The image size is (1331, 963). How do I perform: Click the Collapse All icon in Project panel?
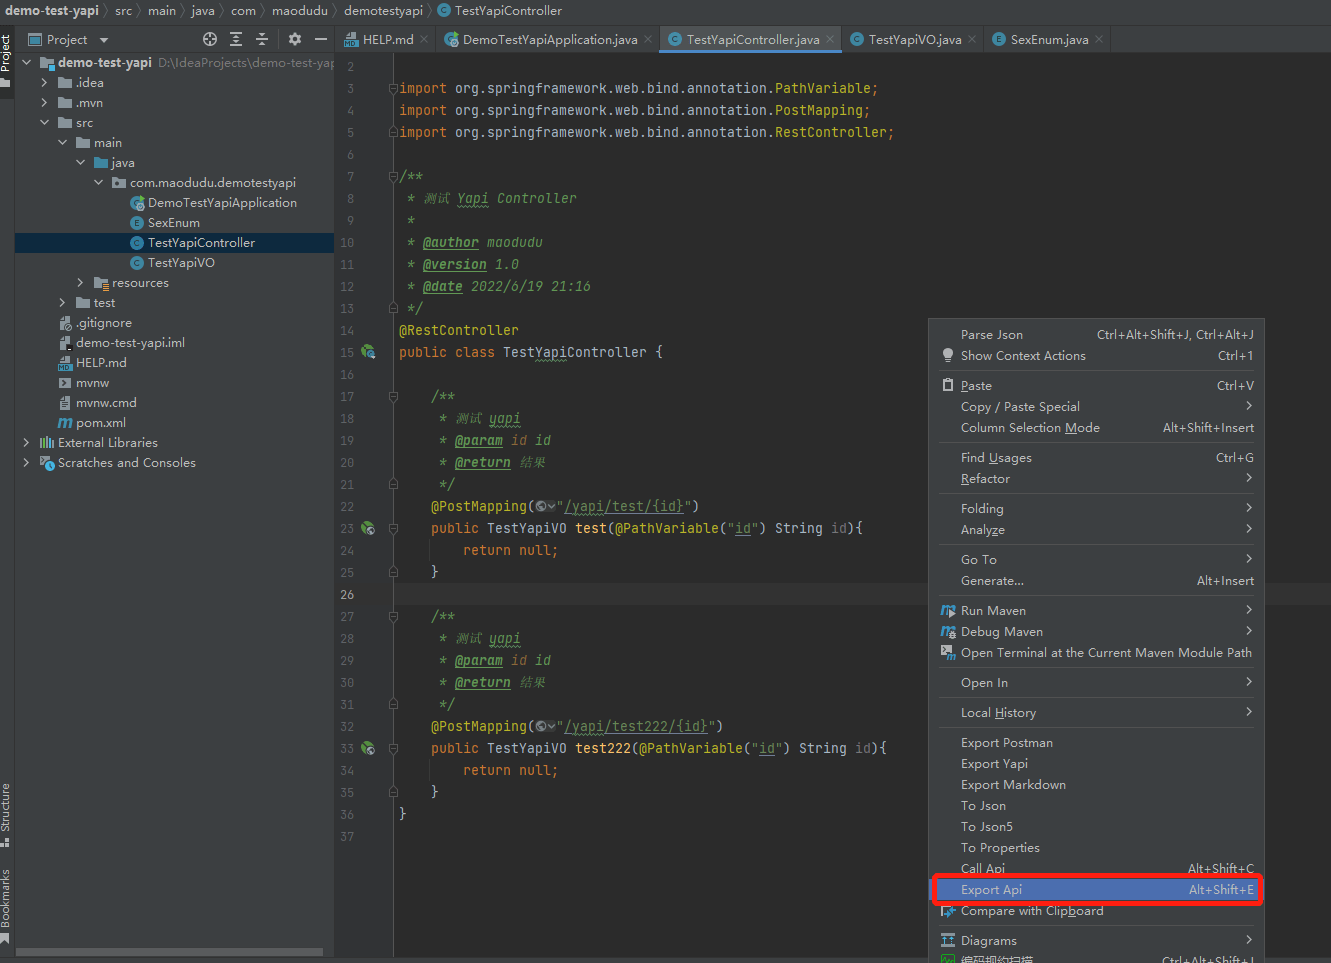pyautogui.click(x=262, y=39)
